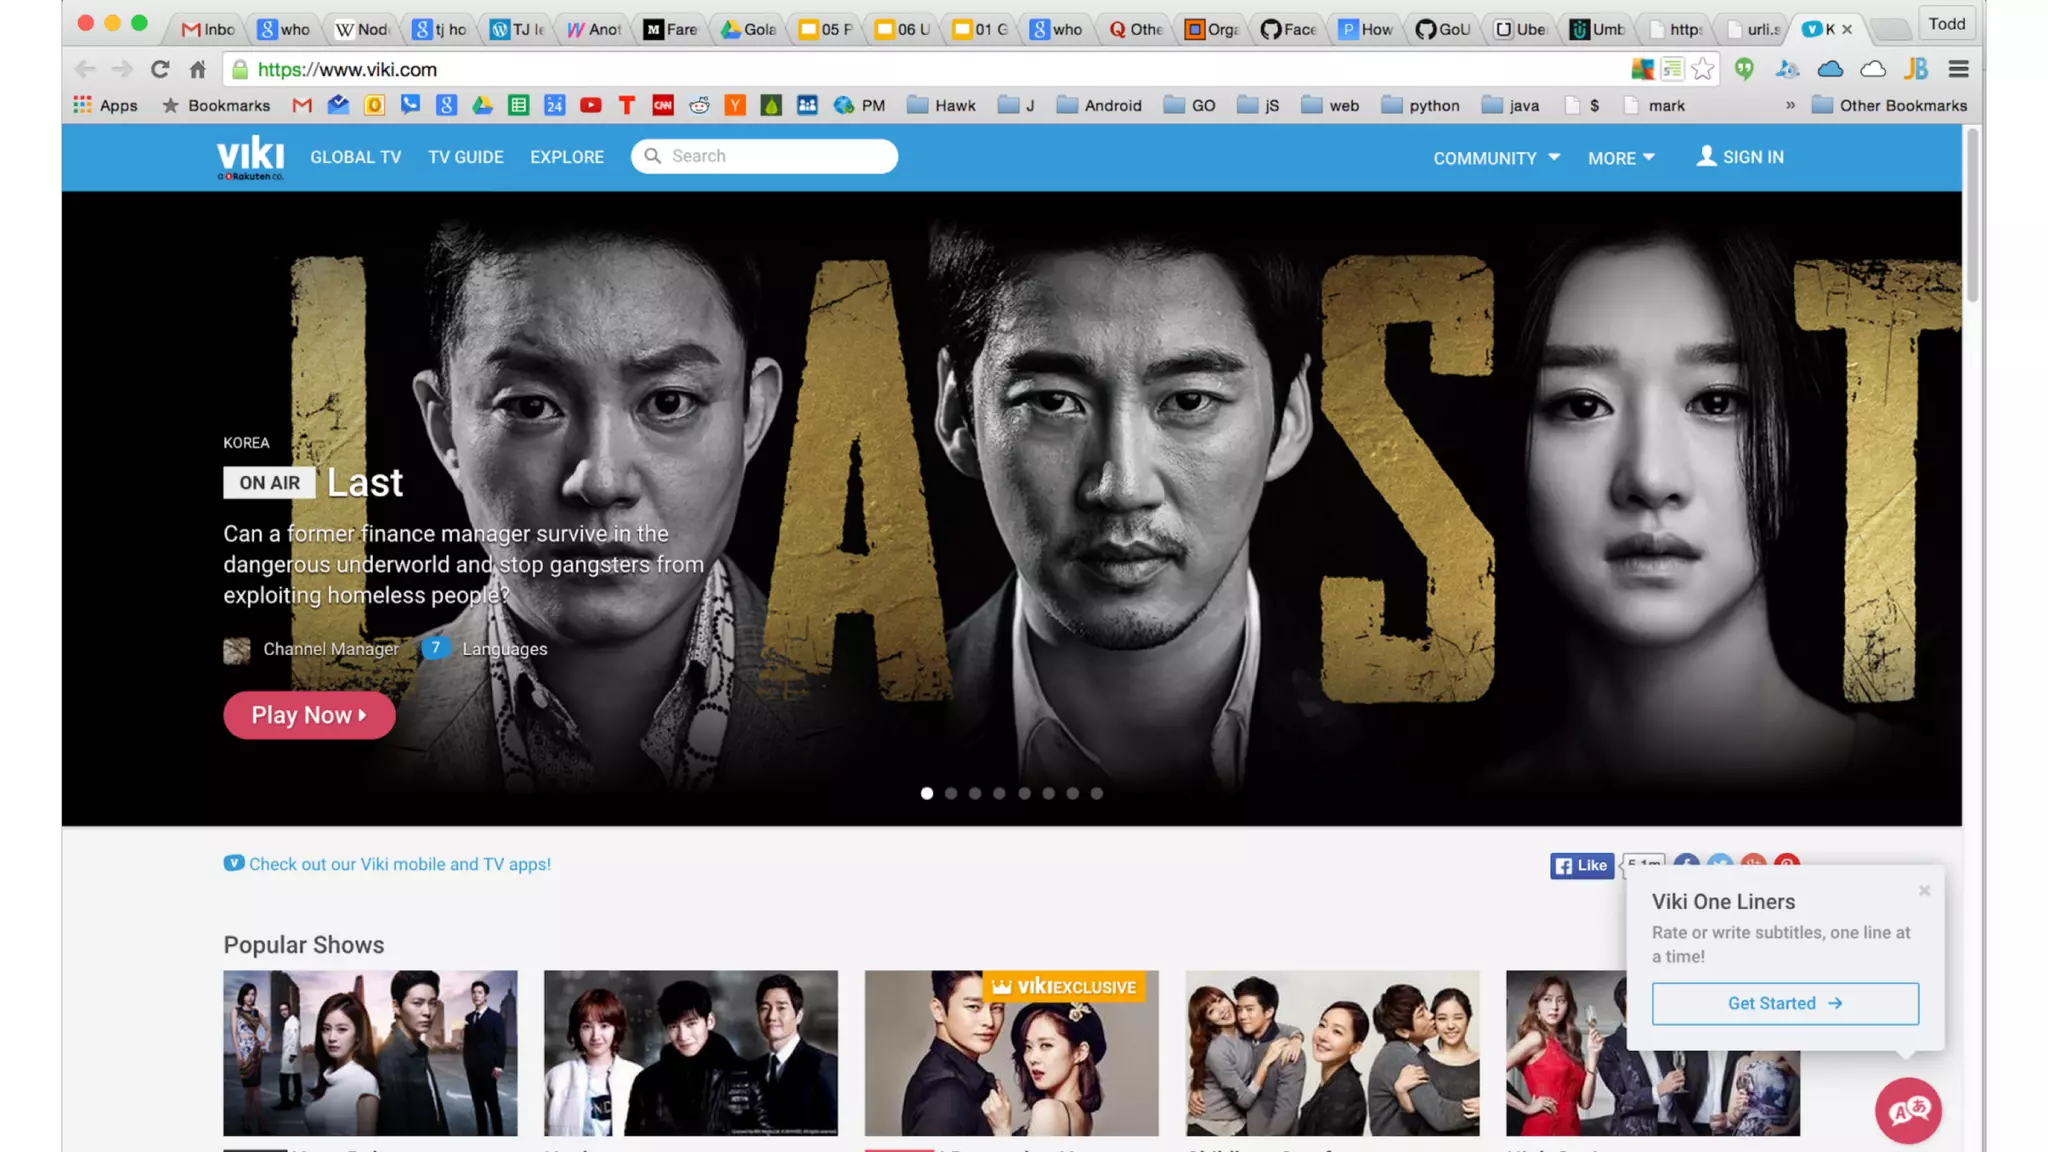Click the browser reload page icon
The height and width of the screenshot is (1152, 2048).
click(x=159, y=69)
